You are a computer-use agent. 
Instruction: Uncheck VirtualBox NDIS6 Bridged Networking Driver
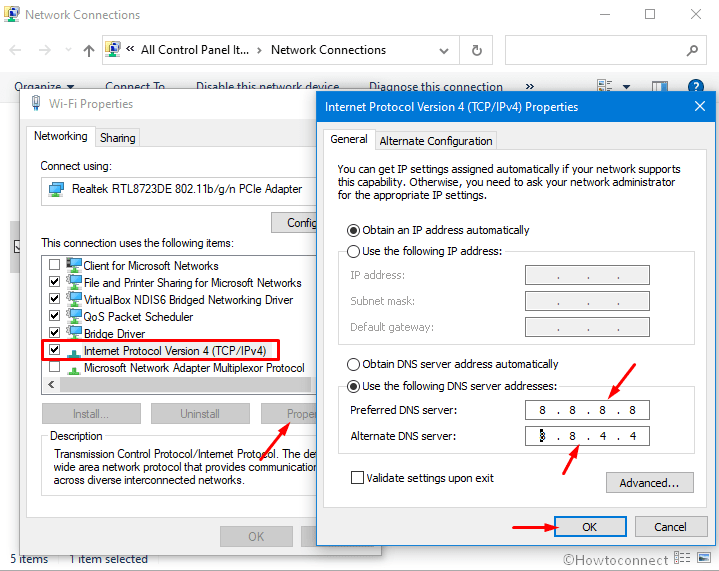pos(54,298)
